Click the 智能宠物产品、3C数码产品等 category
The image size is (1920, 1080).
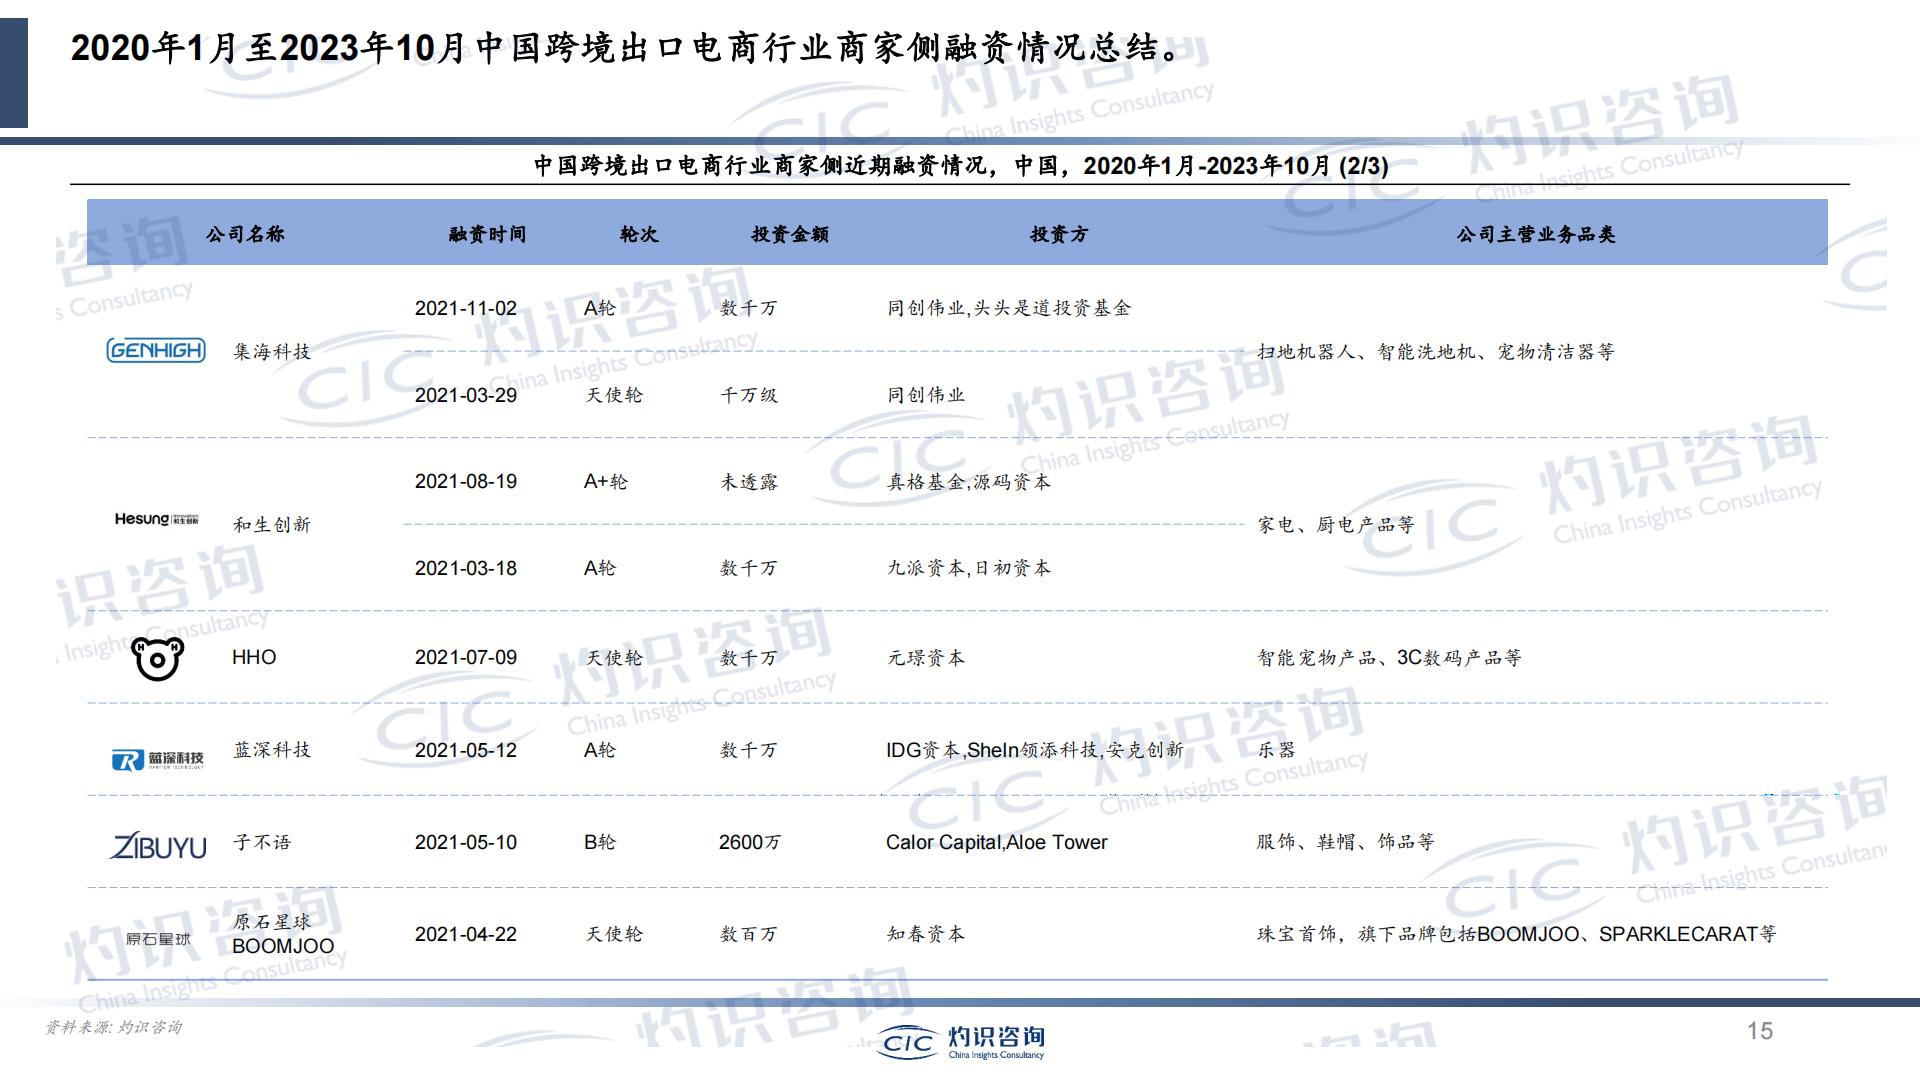[1389, 657]
